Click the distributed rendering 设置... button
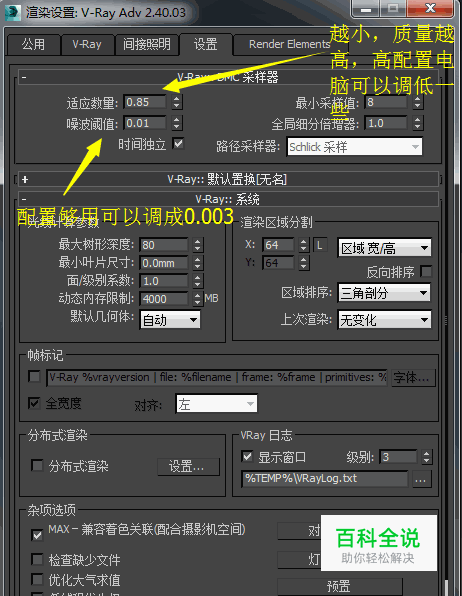Viewport: 462px width, 596px height. click(x=188, y=466)
